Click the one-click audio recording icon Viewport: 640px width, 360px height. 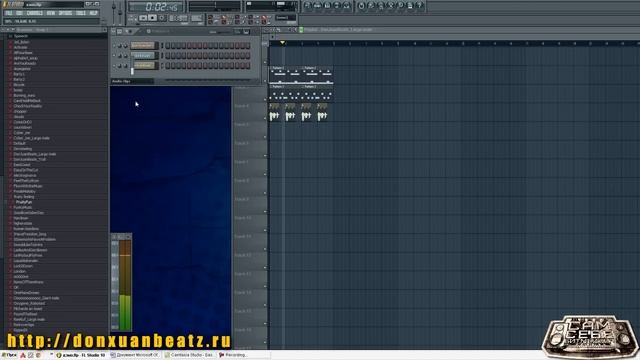[x=400, y=5]
